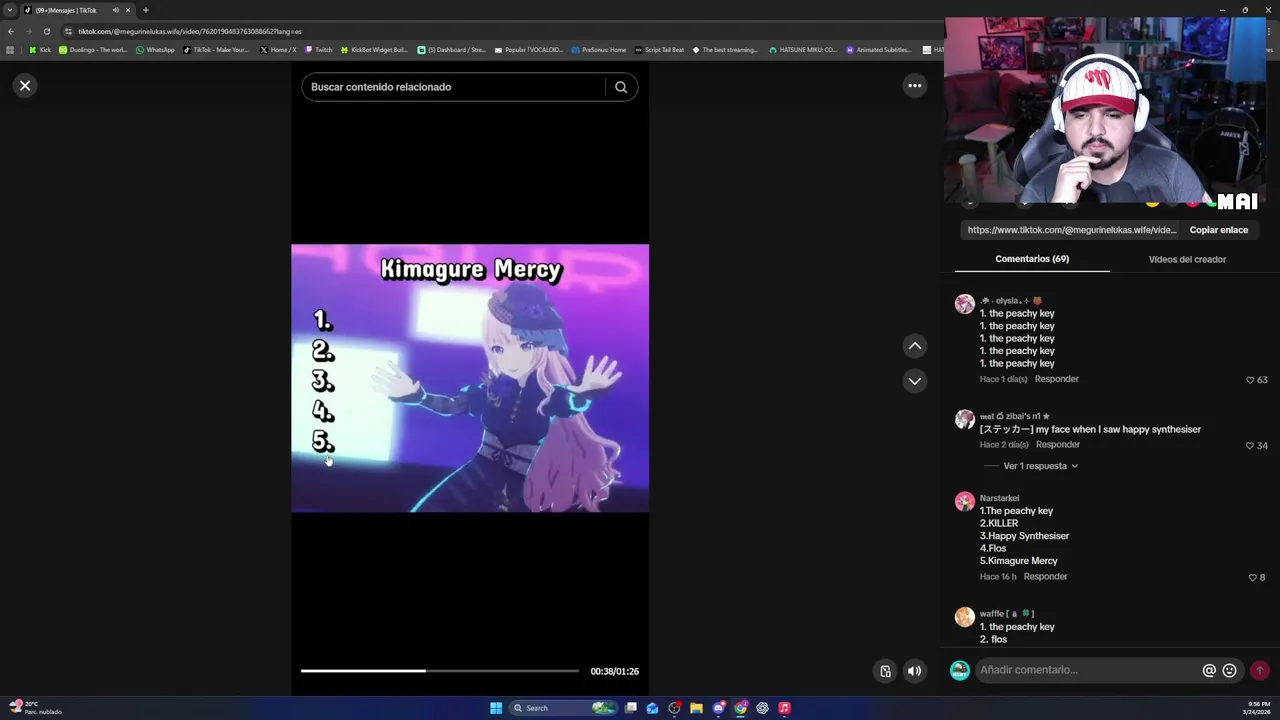Go back in browser
The width and height of the screenshot is (1280, 720).
tap(10, 31)
